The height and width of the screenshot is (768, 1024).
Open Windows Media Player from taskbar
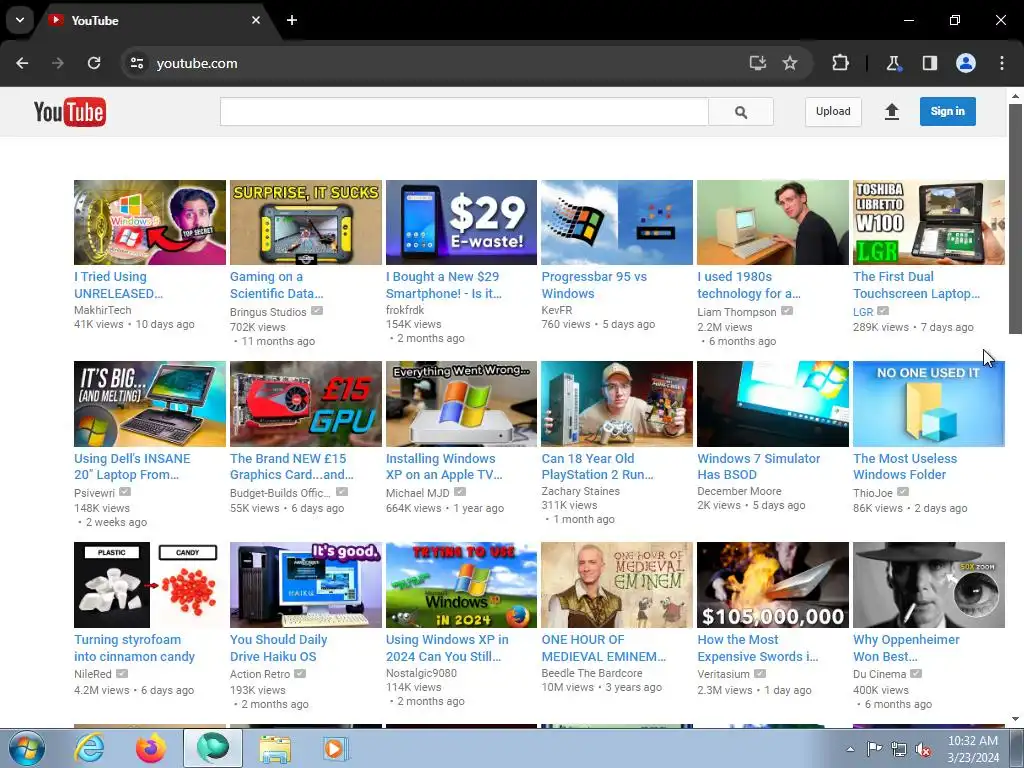pos(335,748)
